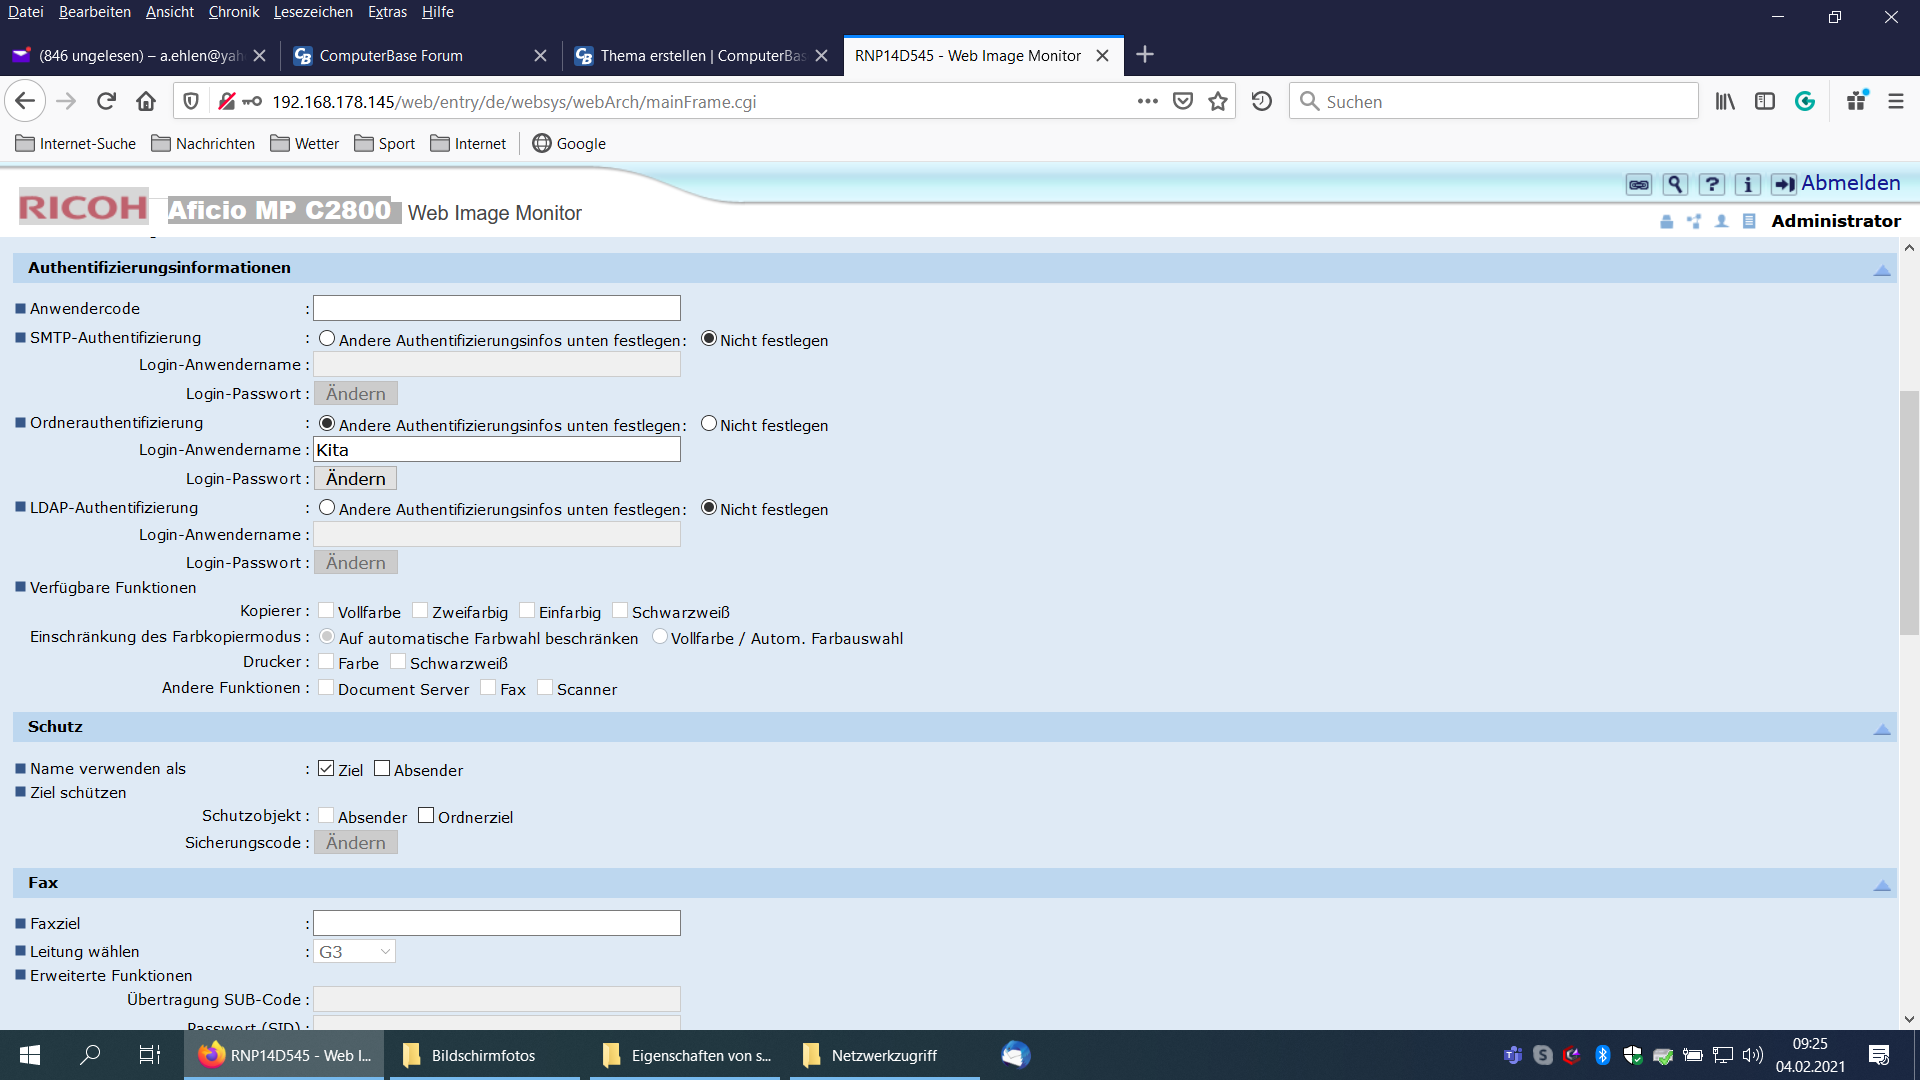Image resolution: width=1920 pixels, height=1080 pixels.
Task: Open the Lesezeichen menu
Action: pos(313,12)
